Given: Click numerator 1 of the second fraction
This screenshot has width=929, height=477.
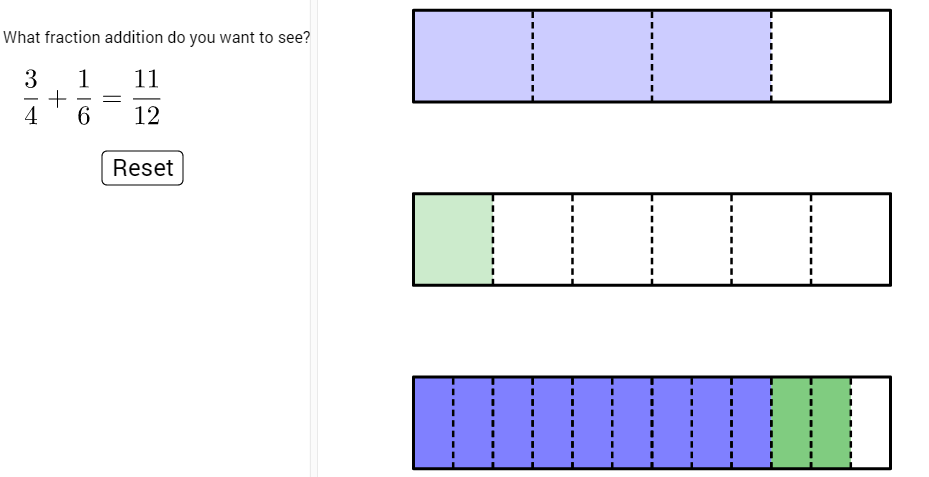Looking at the screenshot, I should [x=83, y=80].
